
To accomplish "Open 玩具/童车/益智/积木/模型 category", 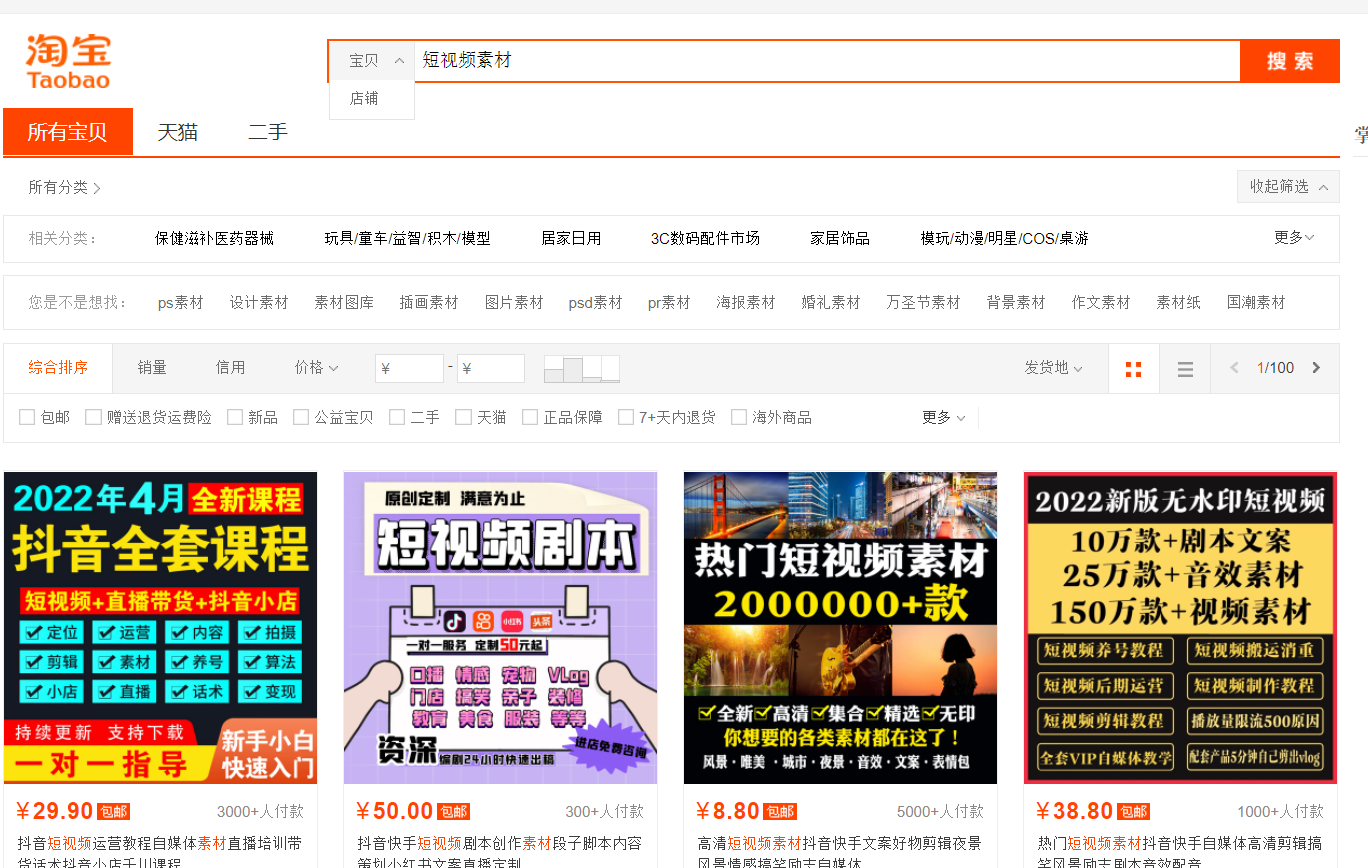I will click(407, 238).
